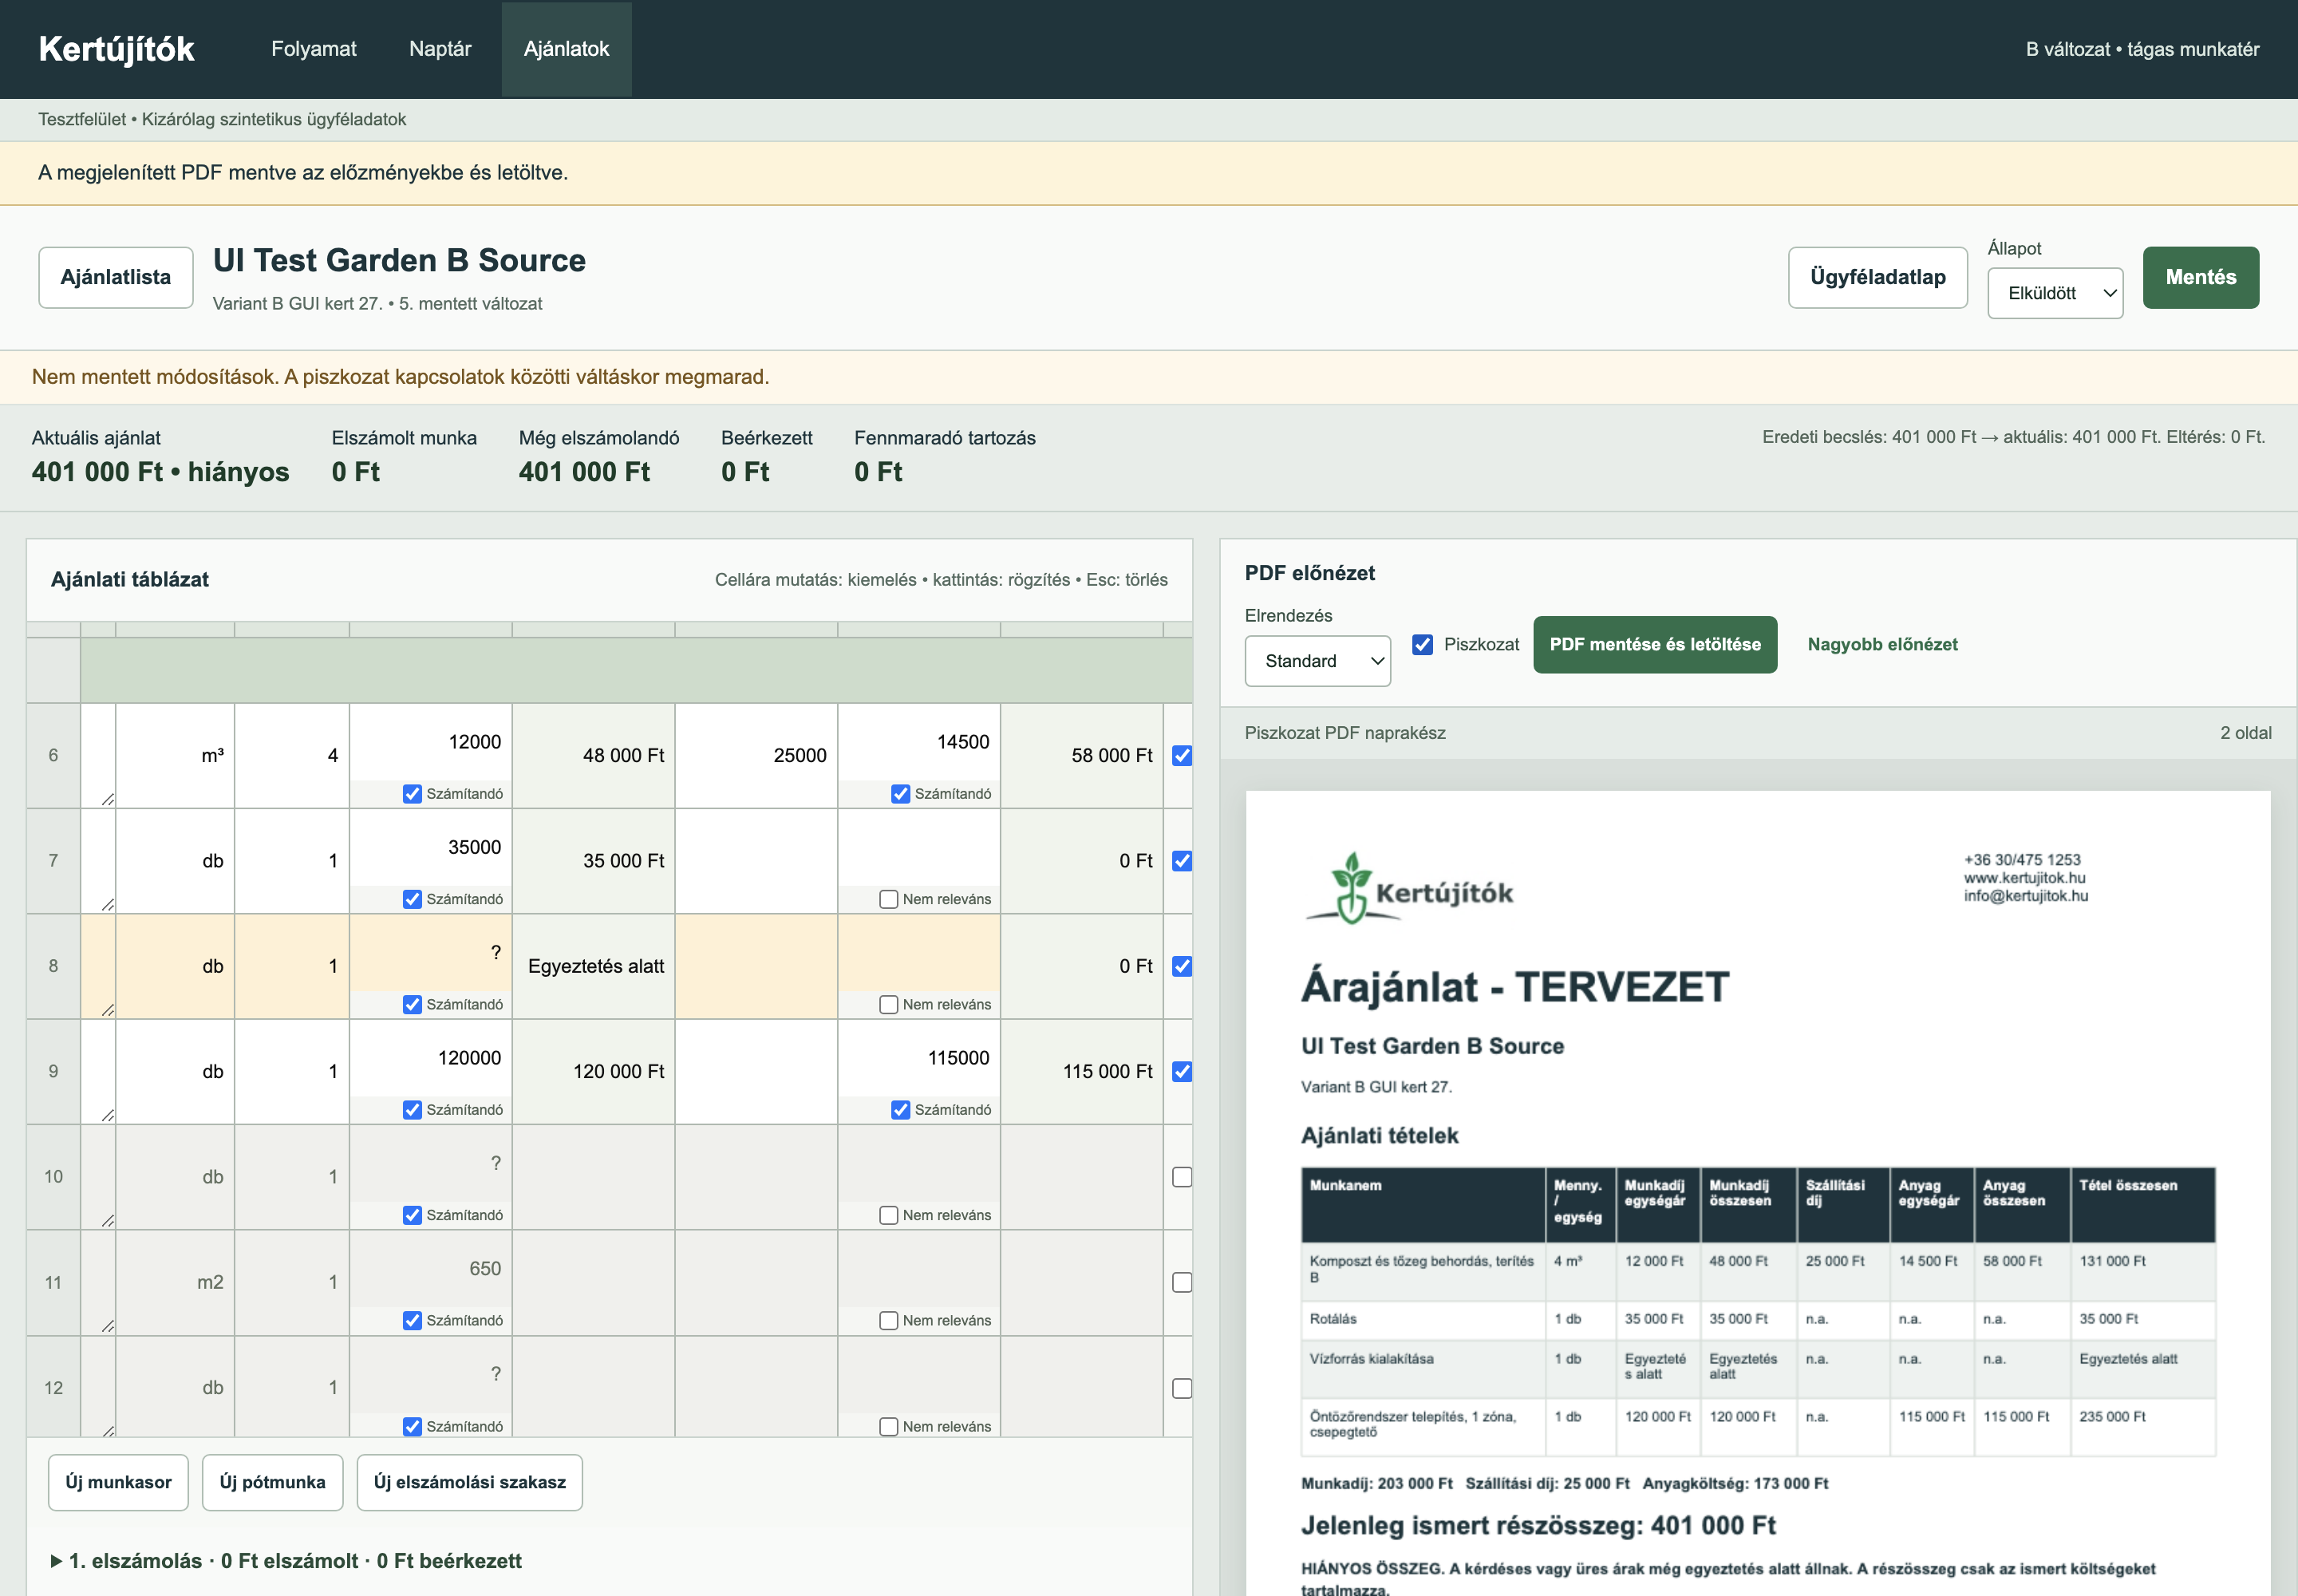Click the resize handle in row 7's name cell
2298x1596 pixels.
pos(107,904)
